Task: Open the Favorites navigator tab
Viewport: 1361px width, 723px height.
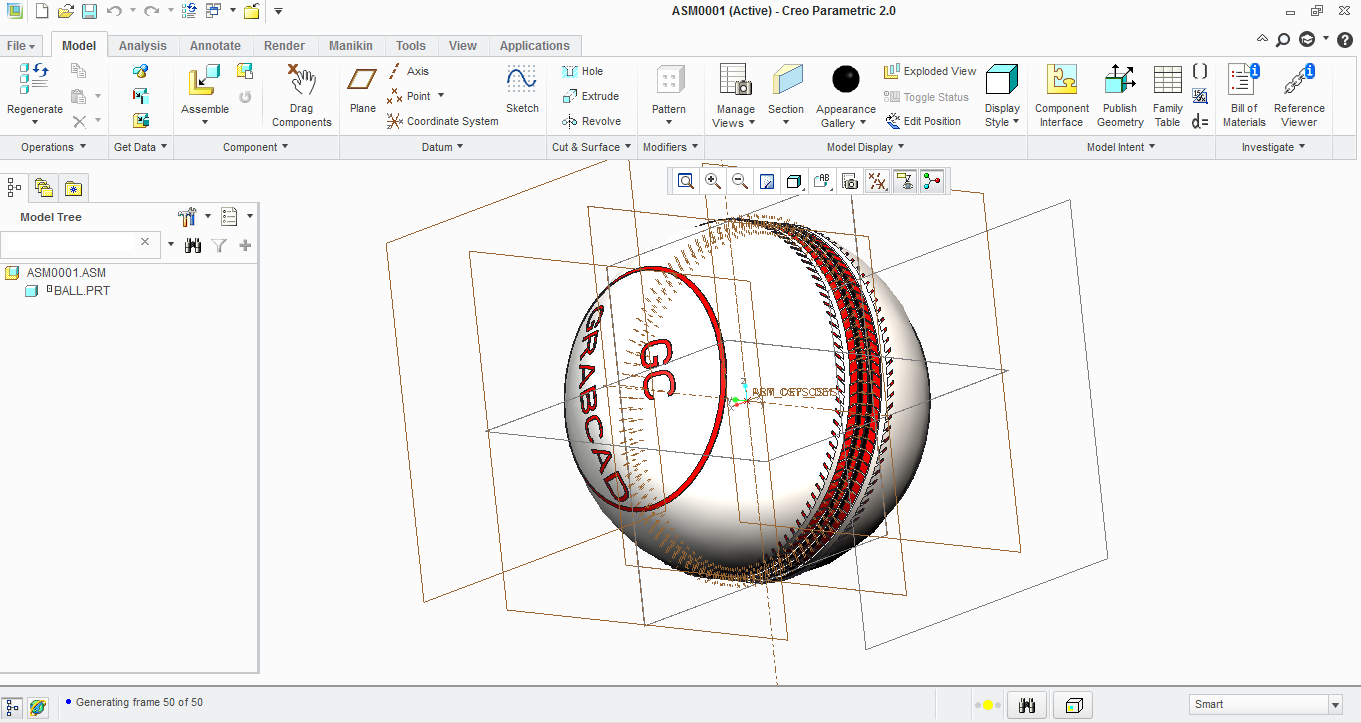Action: 73,187
